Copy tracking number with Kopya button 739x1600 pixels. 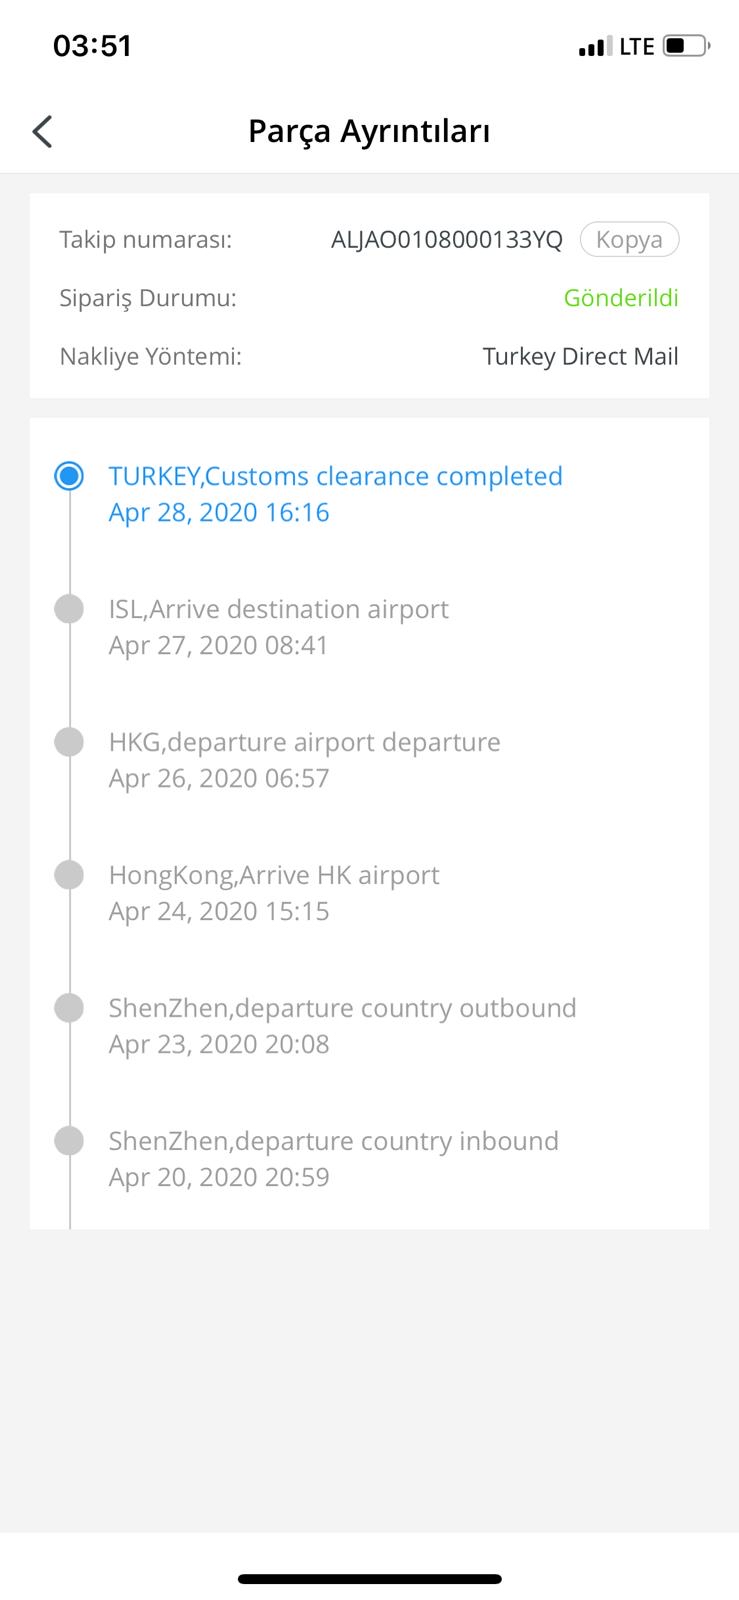click(629, 240)
